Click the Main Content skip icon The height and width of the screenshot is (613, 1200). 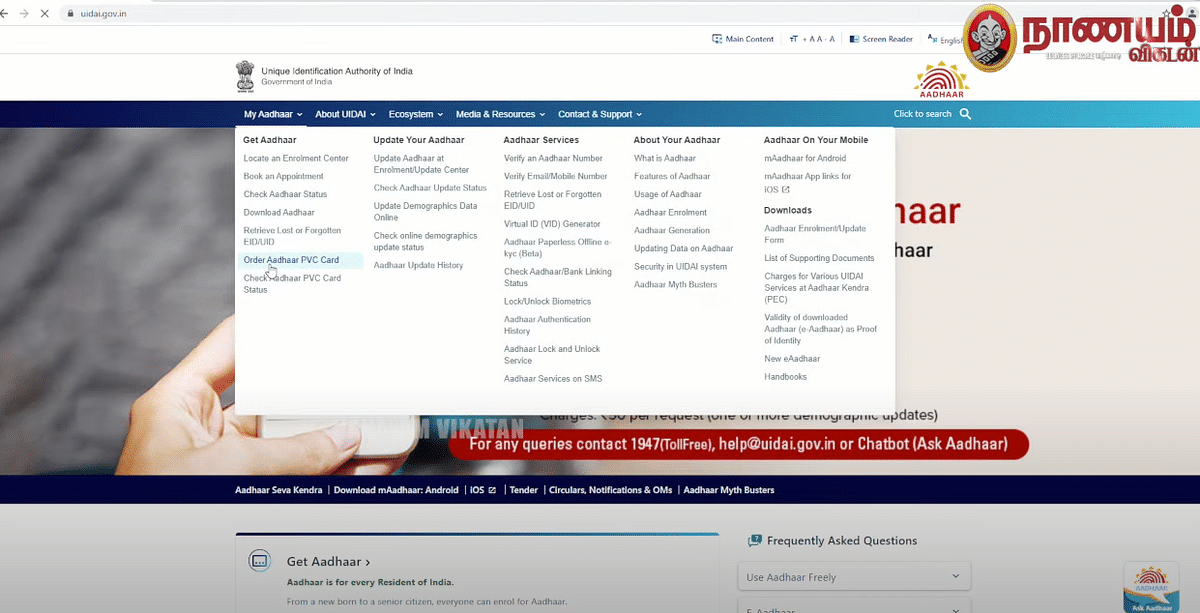click(717, 39)
